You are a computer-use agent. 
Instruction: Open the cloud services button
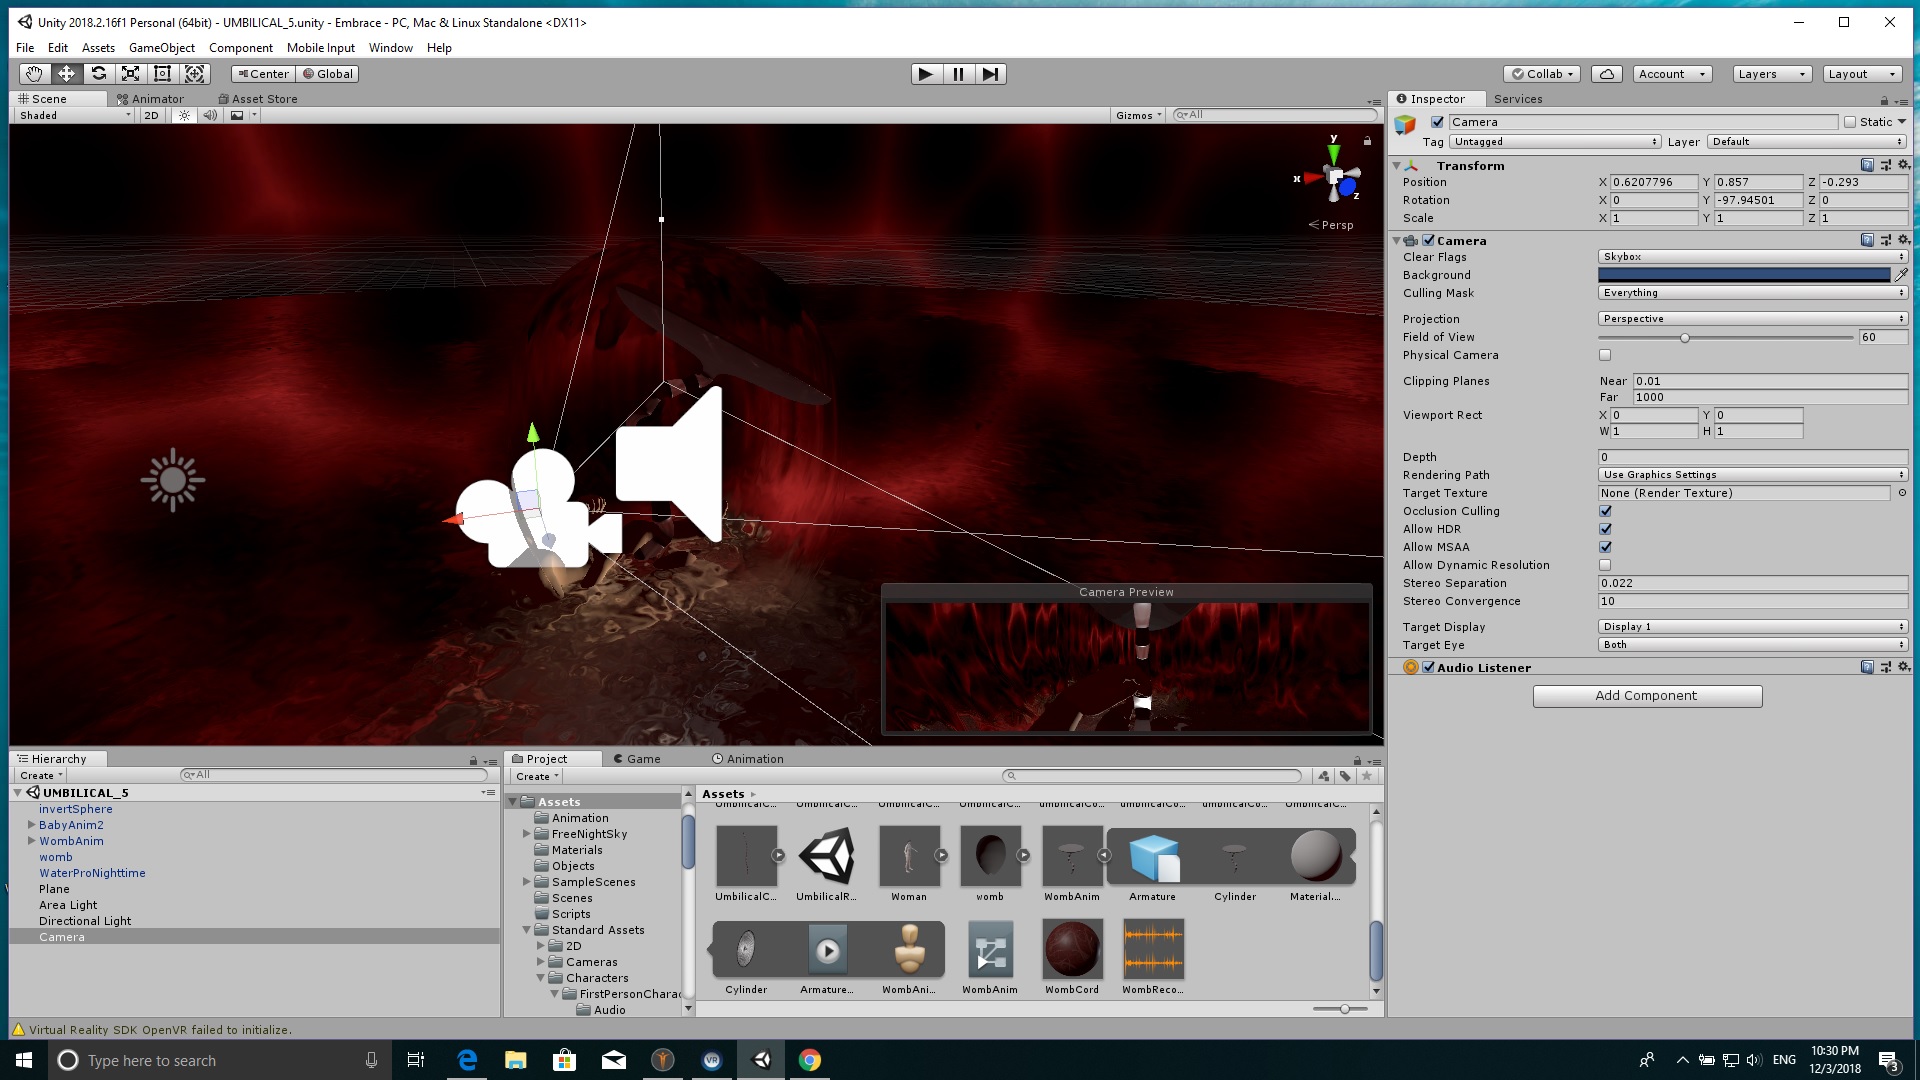point(1607,74)
